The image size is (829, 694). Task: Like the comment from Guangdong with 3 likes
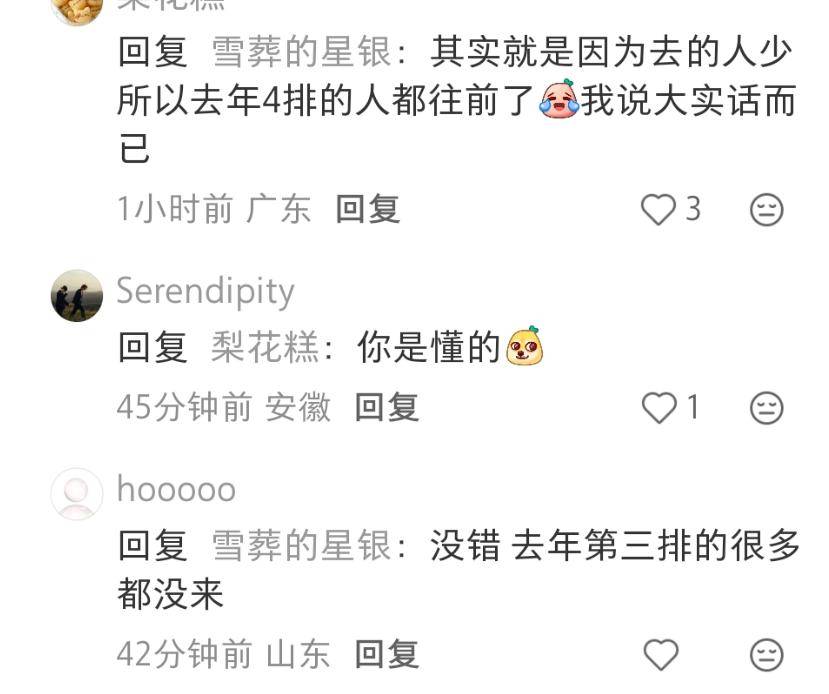pos(658,209)
